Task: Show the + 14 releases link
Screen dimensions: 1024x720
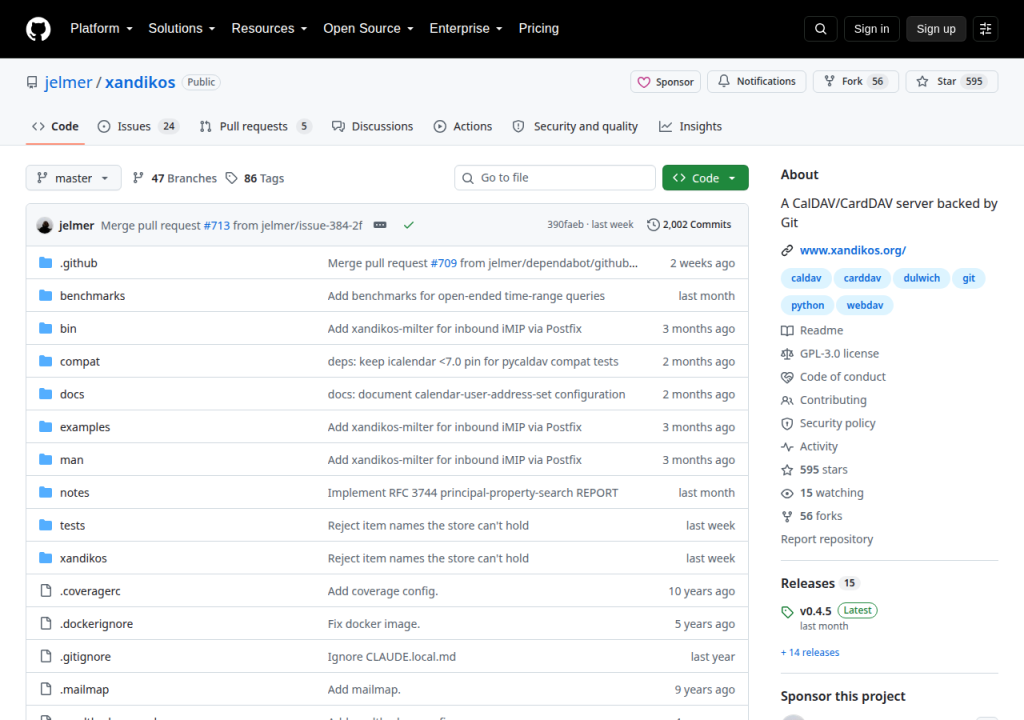Action: point(810,652)
